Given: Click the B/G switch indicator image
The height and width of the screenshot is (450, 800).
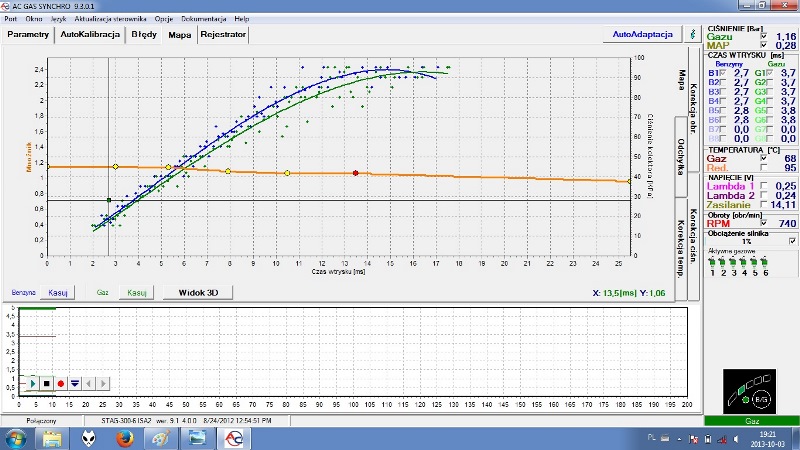Looking at the screenshot, I should click(749, 391).
